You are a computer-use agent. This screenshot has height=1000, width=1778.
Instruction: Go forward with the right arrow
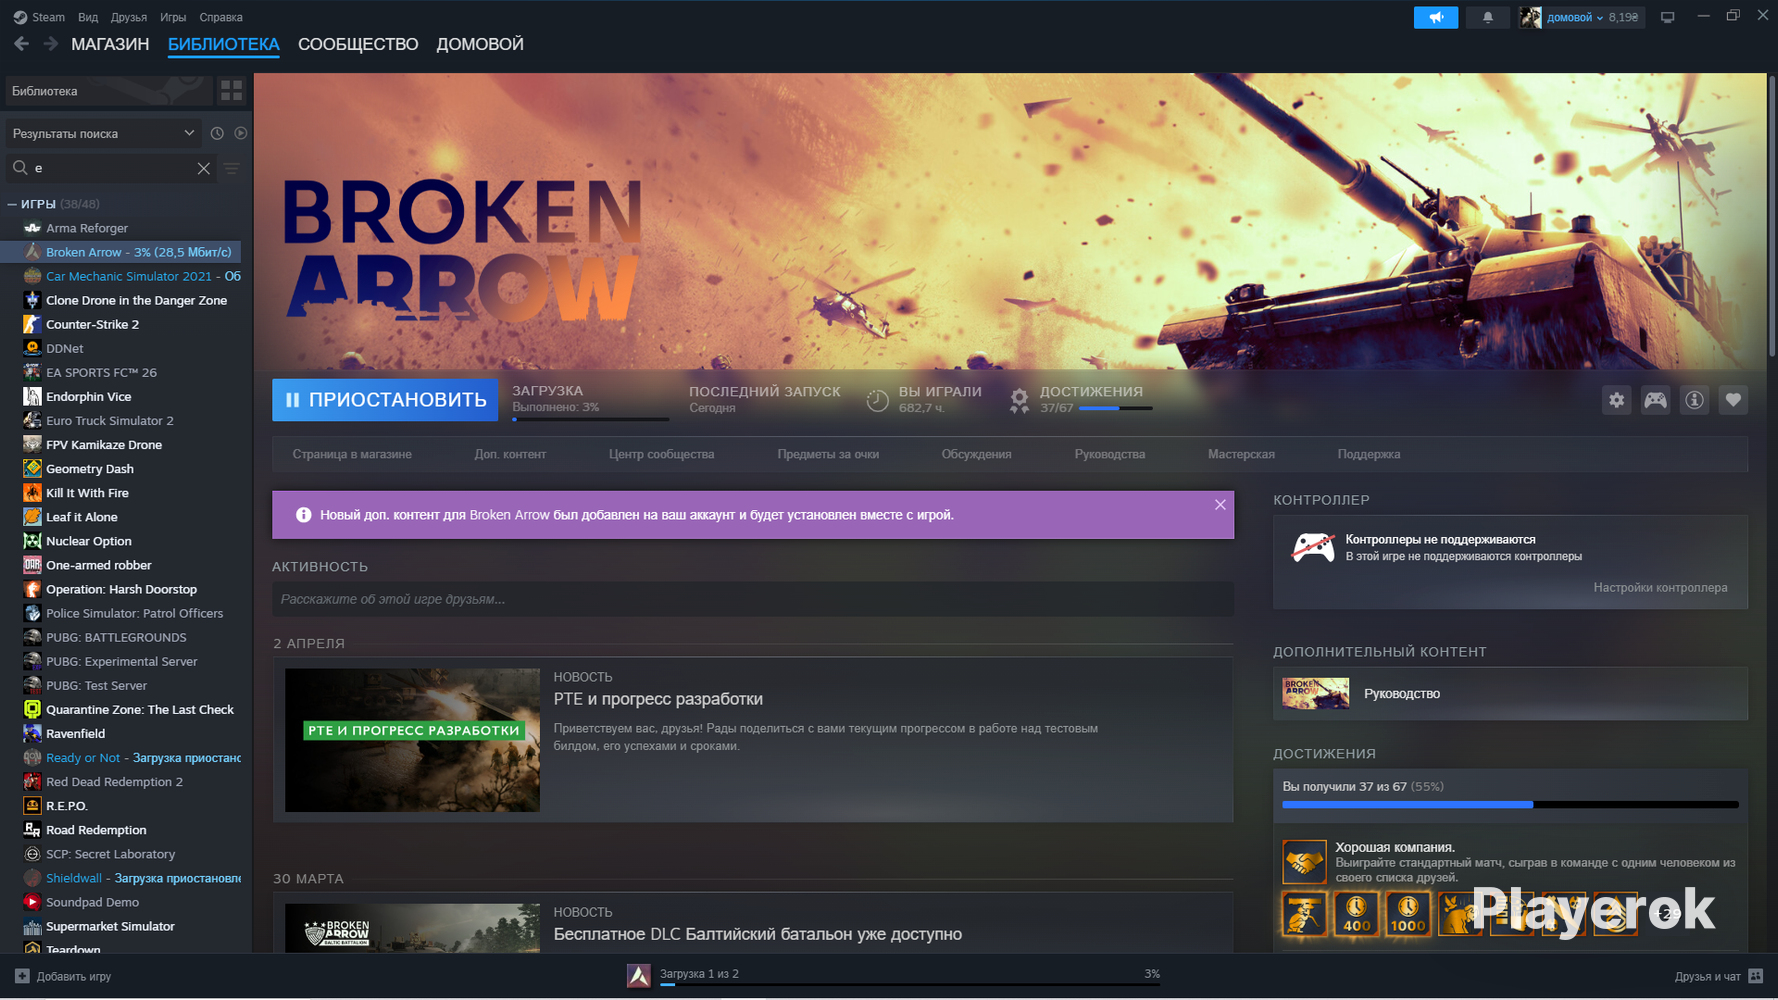pos(50,44)
